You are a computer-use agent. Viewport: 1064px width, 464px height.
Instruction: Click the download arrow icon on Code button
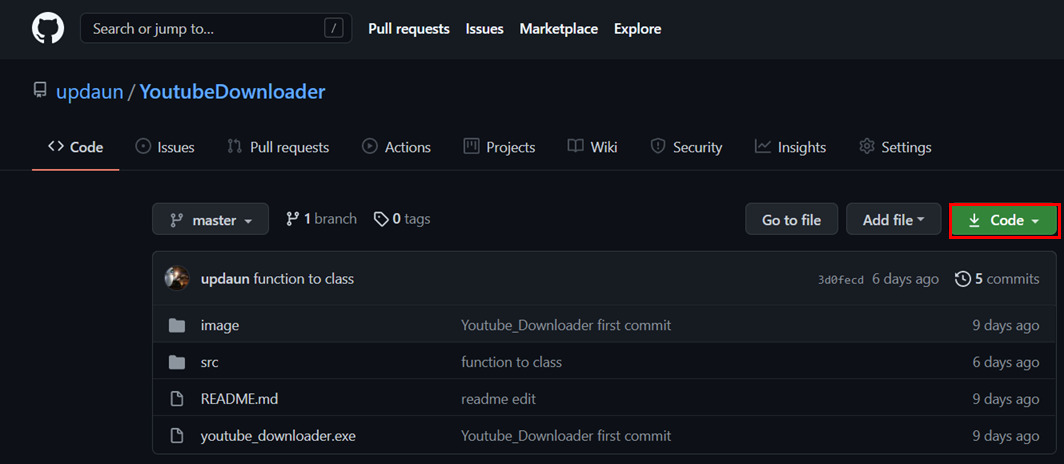click(974, 220)
